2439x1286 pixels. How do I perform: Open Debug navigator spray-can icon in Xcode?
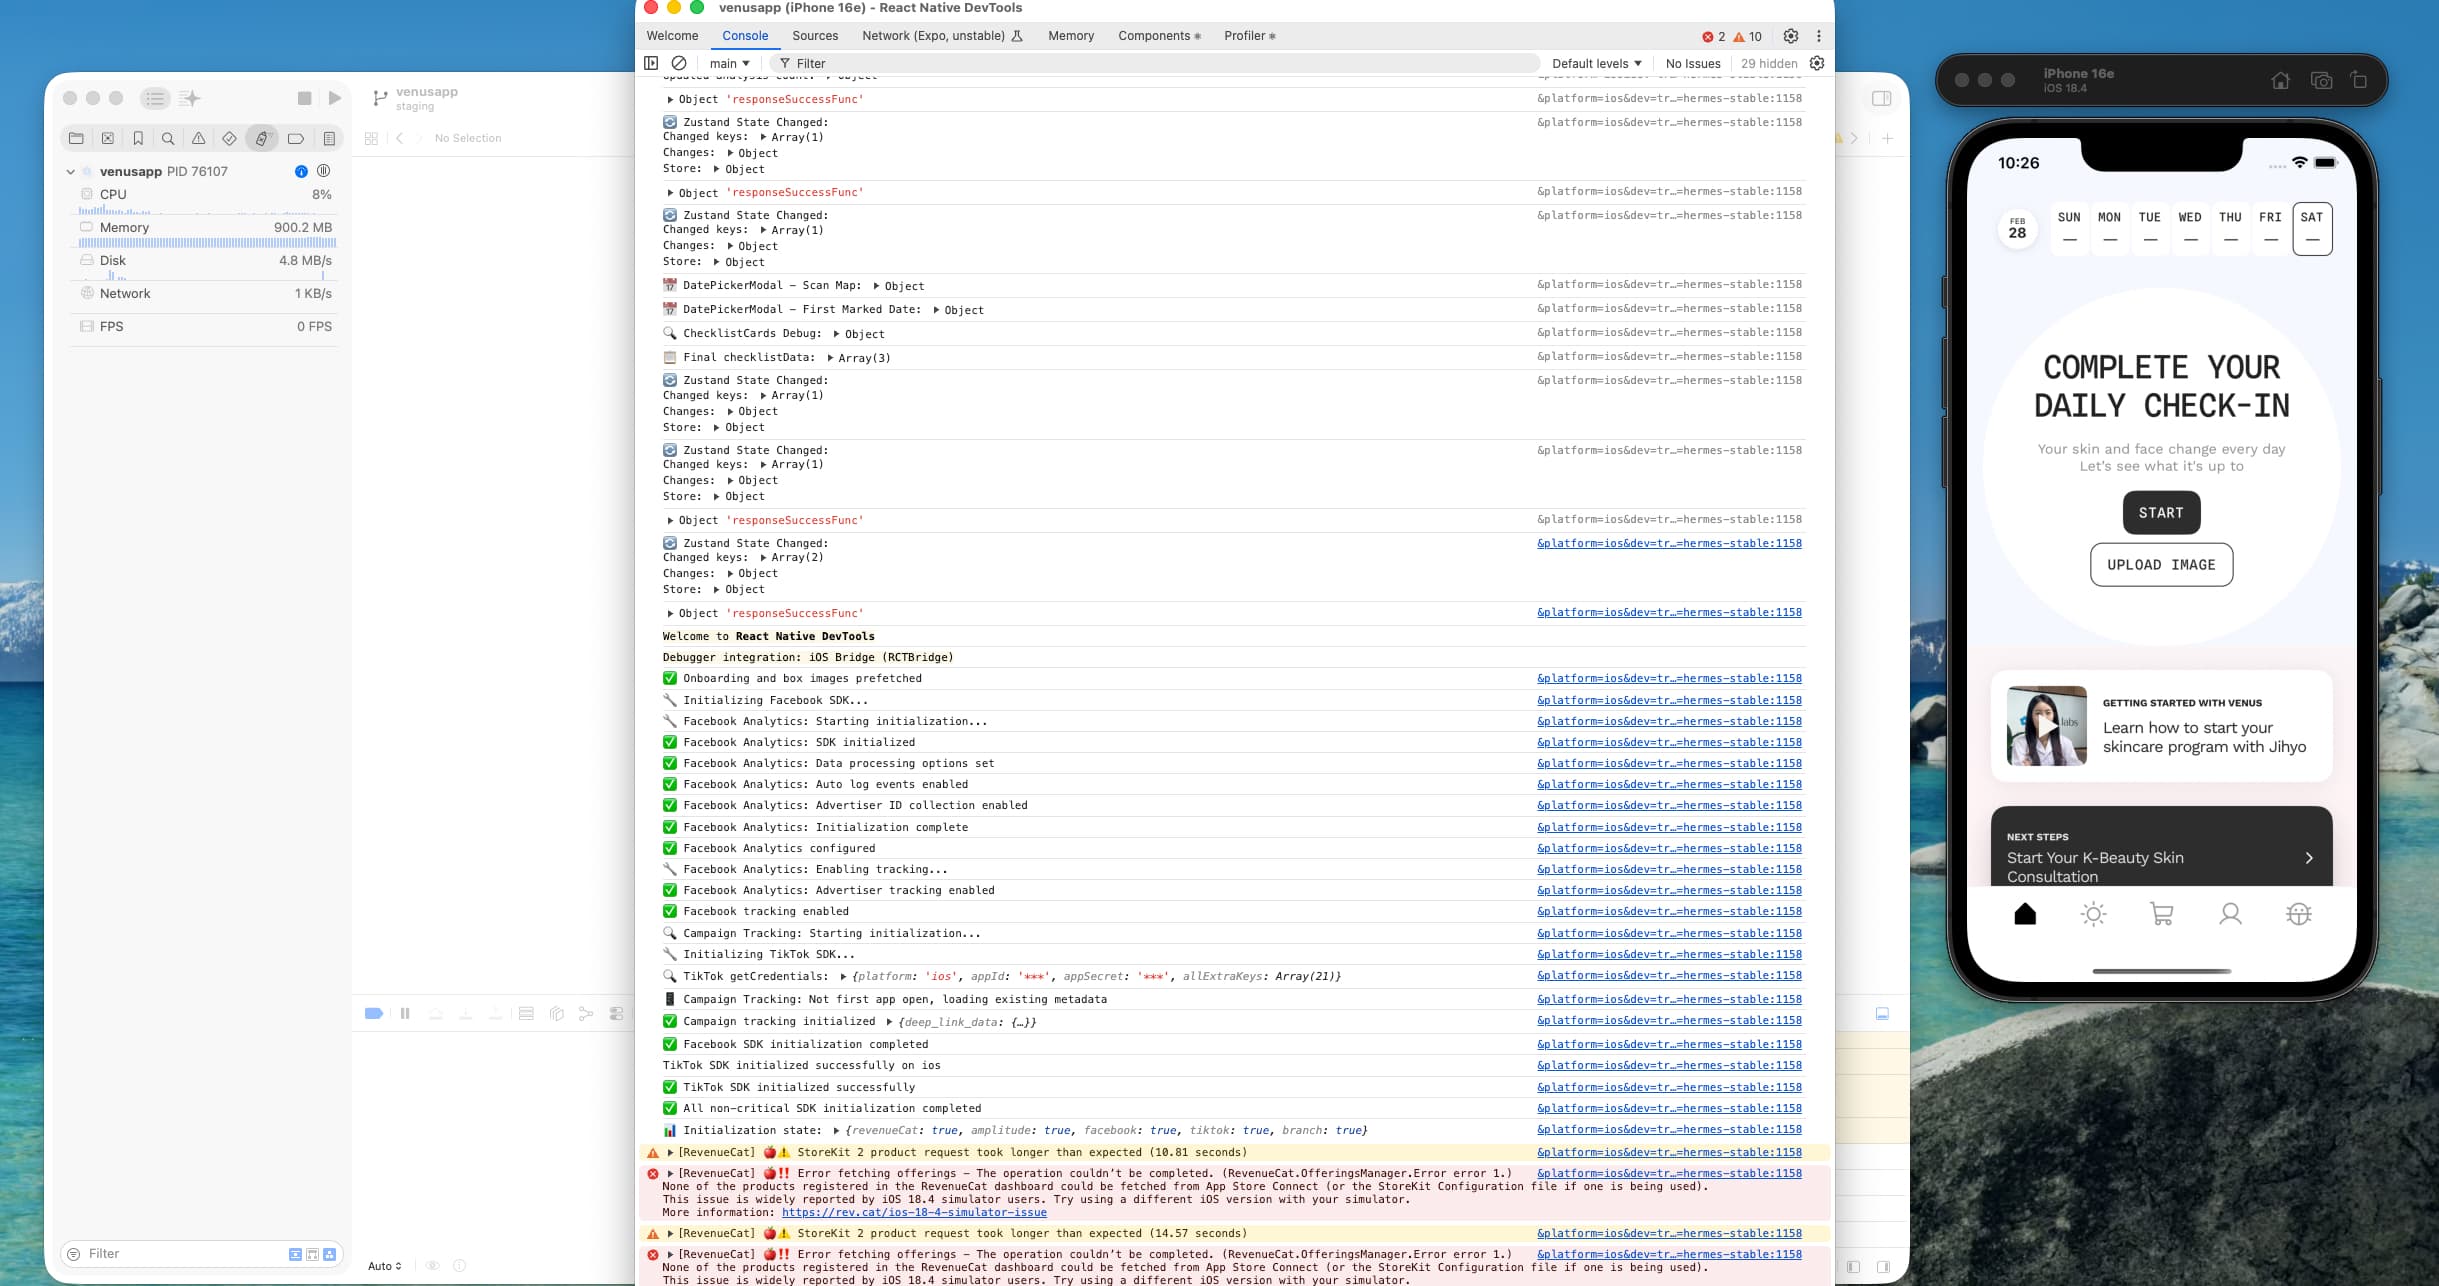pyautogui.click(x=262, y=138)
